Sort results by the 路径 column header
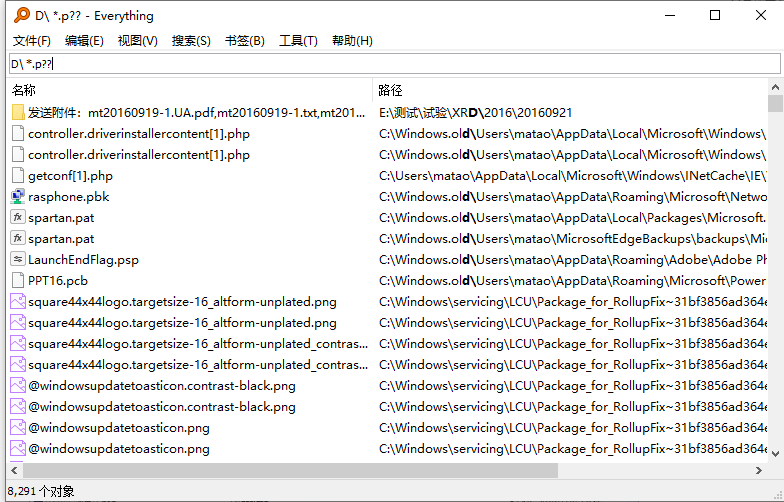Image resolution: width=784 pixels, height=502 pixels. coord(570,90)
